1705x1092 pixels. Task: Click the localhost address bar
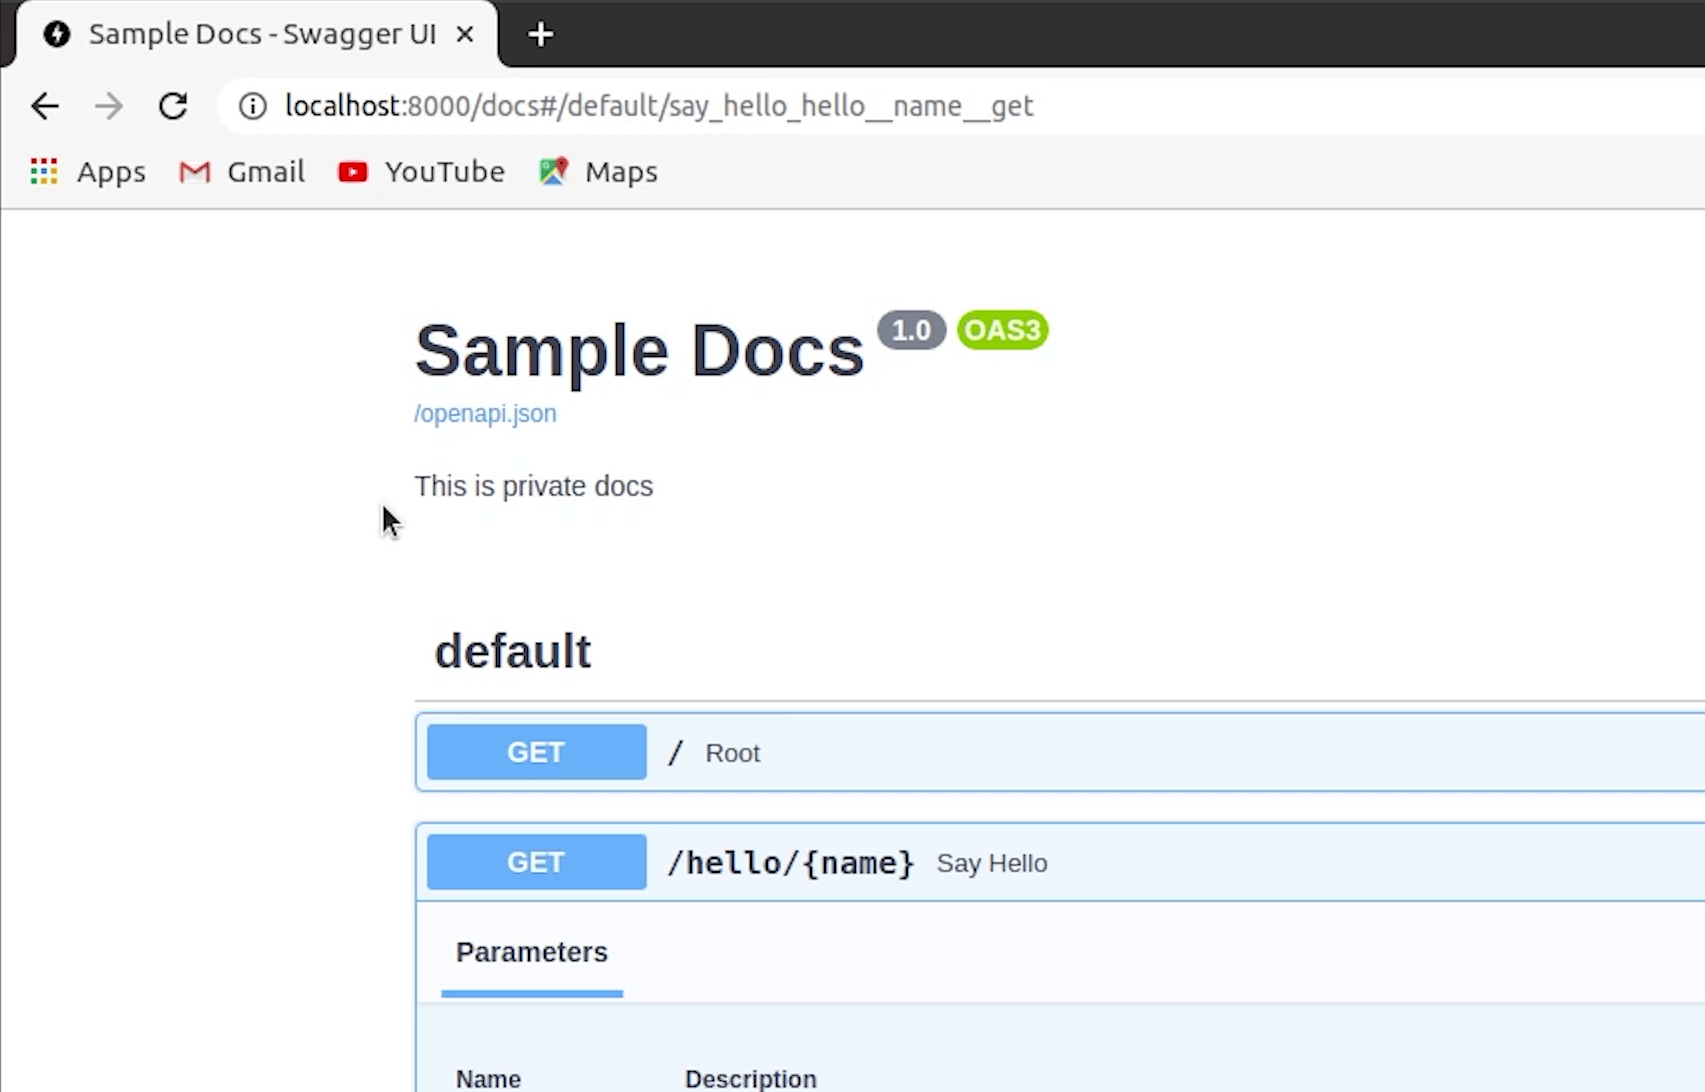[x=660, y=106]
